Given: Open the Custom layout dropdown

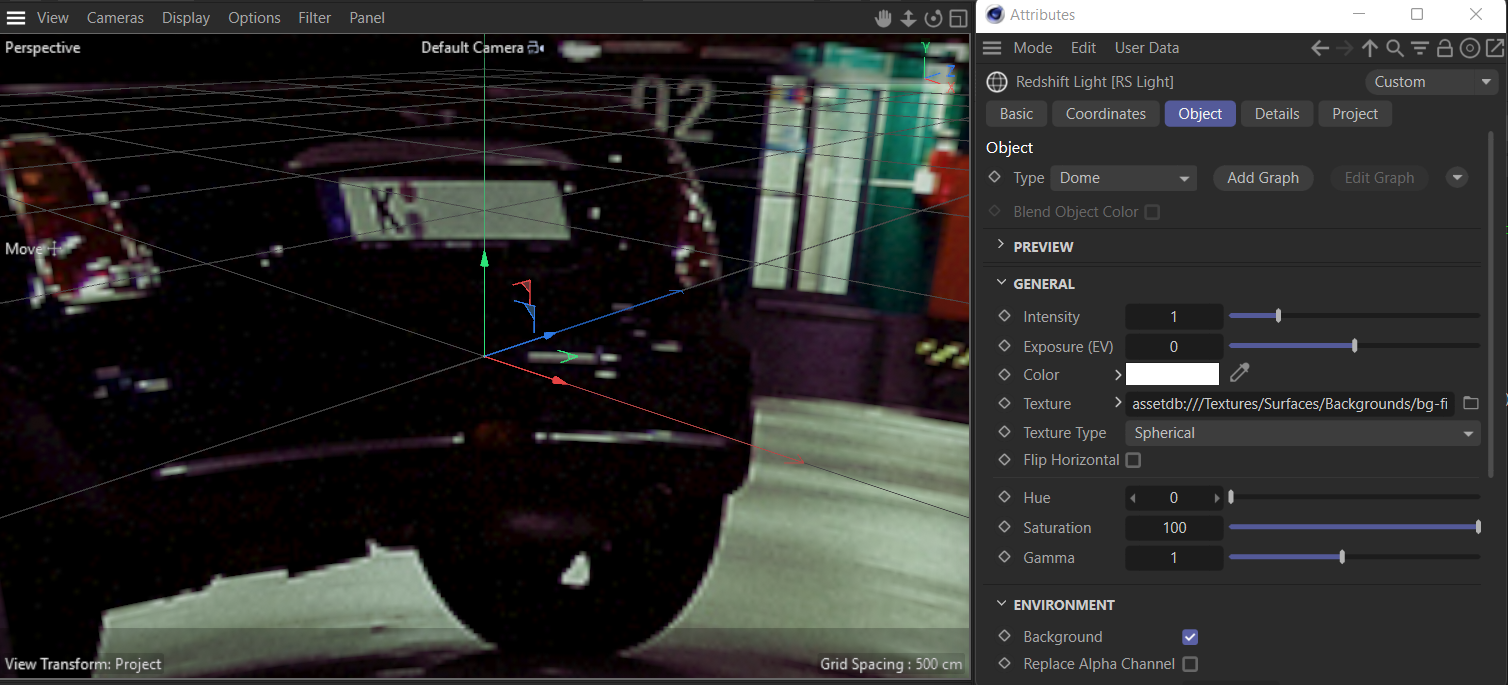Looking at the screenshot, I should [1432, 82].
